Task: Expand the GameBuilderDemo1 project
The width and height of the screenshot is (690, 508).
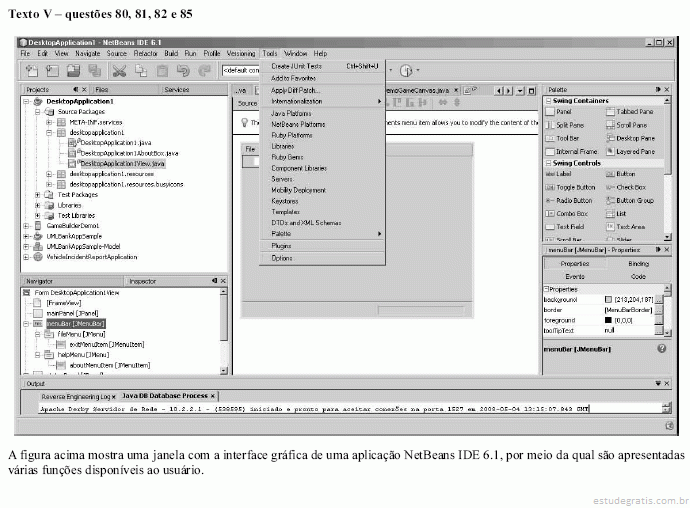Action: [x=26, y=226]
